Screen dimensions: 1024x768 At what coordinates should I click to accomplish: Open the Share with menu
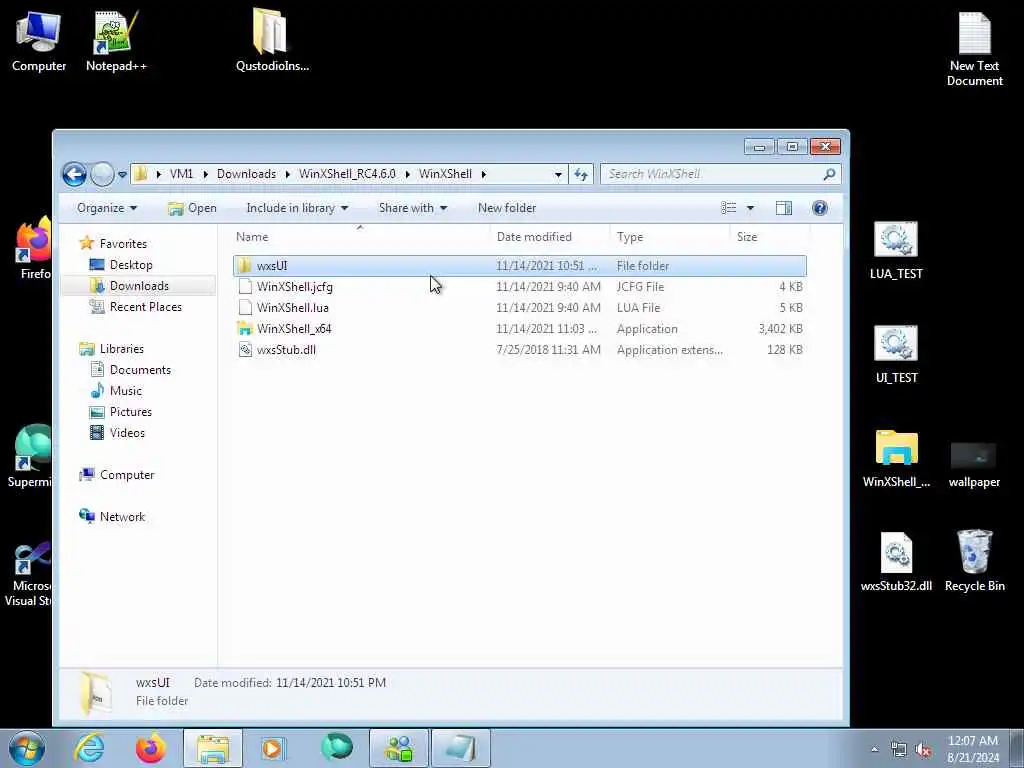click(x=413, y=208)
